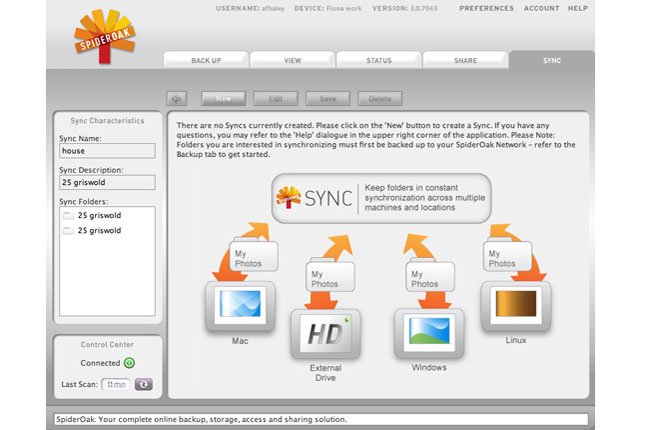The image size is (650, 430).
Task: Click the 'Control Center' heading
Action: (107, 345)
